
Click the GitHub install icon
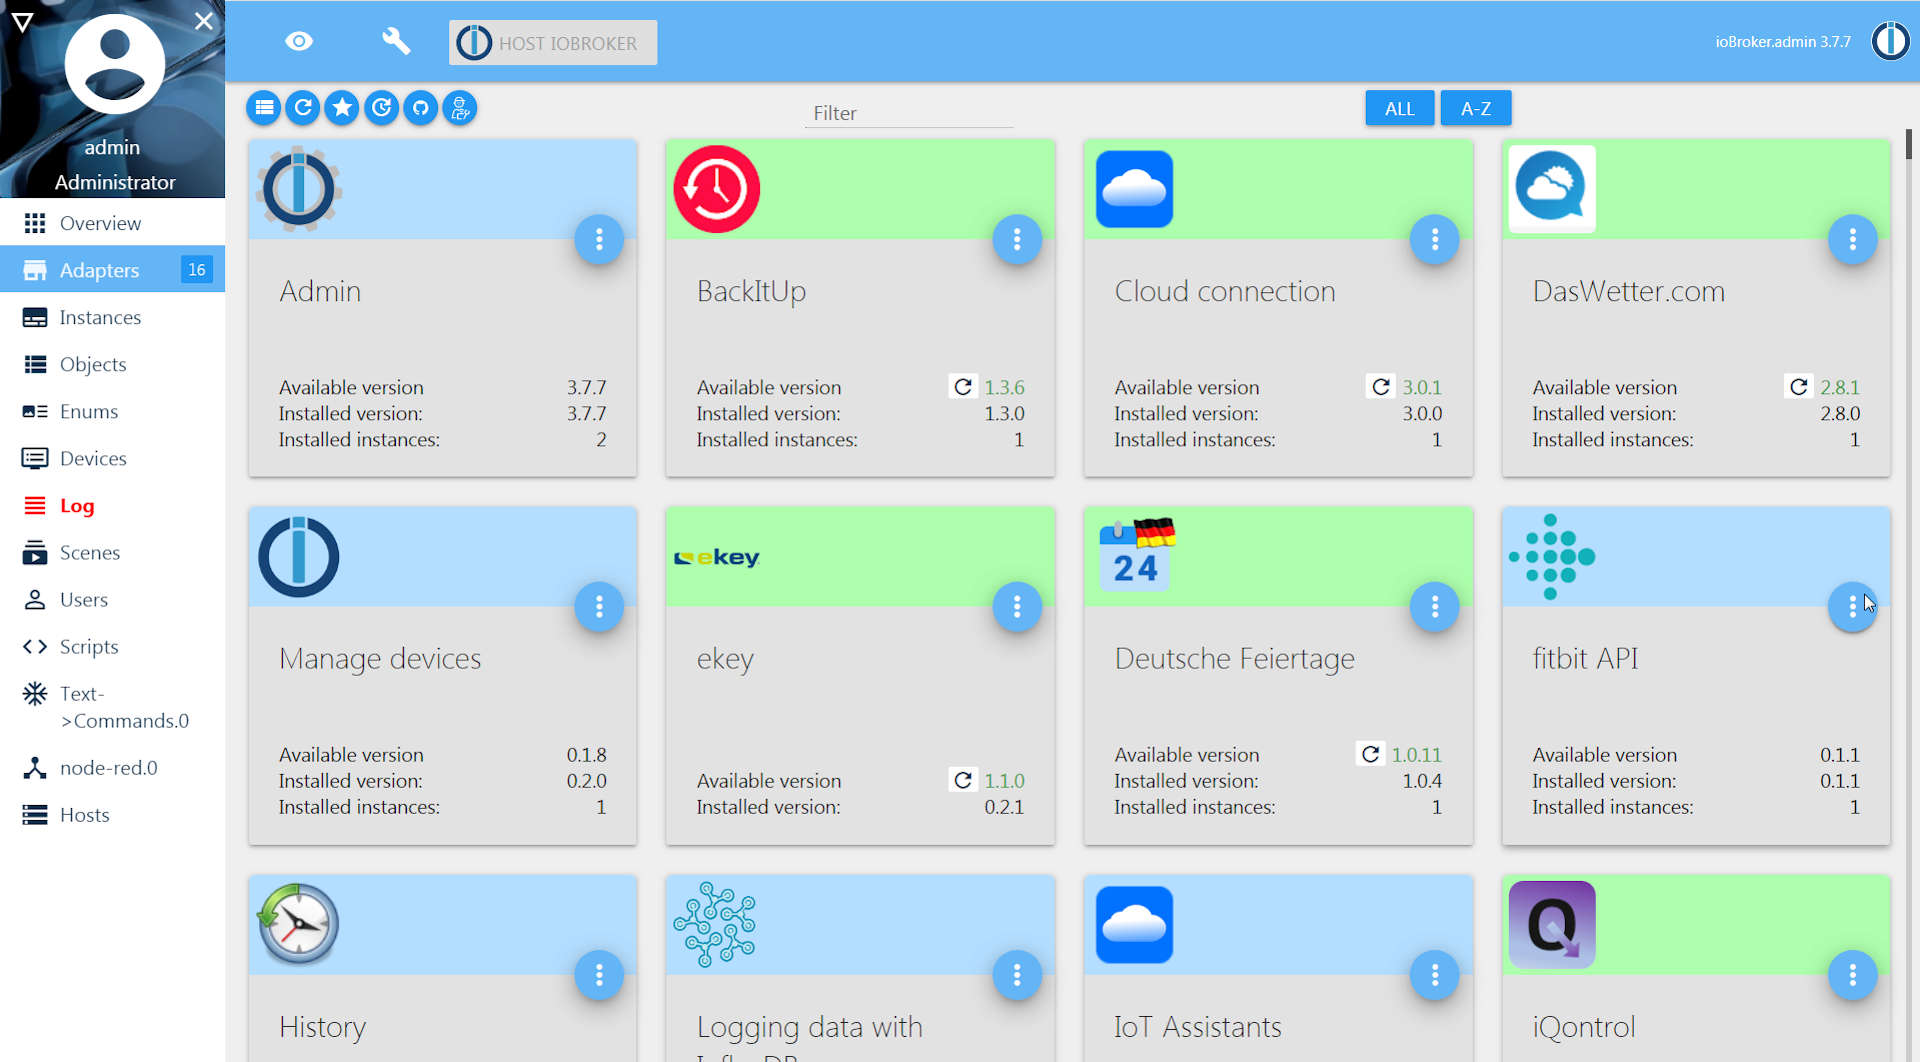pos(421,108)
